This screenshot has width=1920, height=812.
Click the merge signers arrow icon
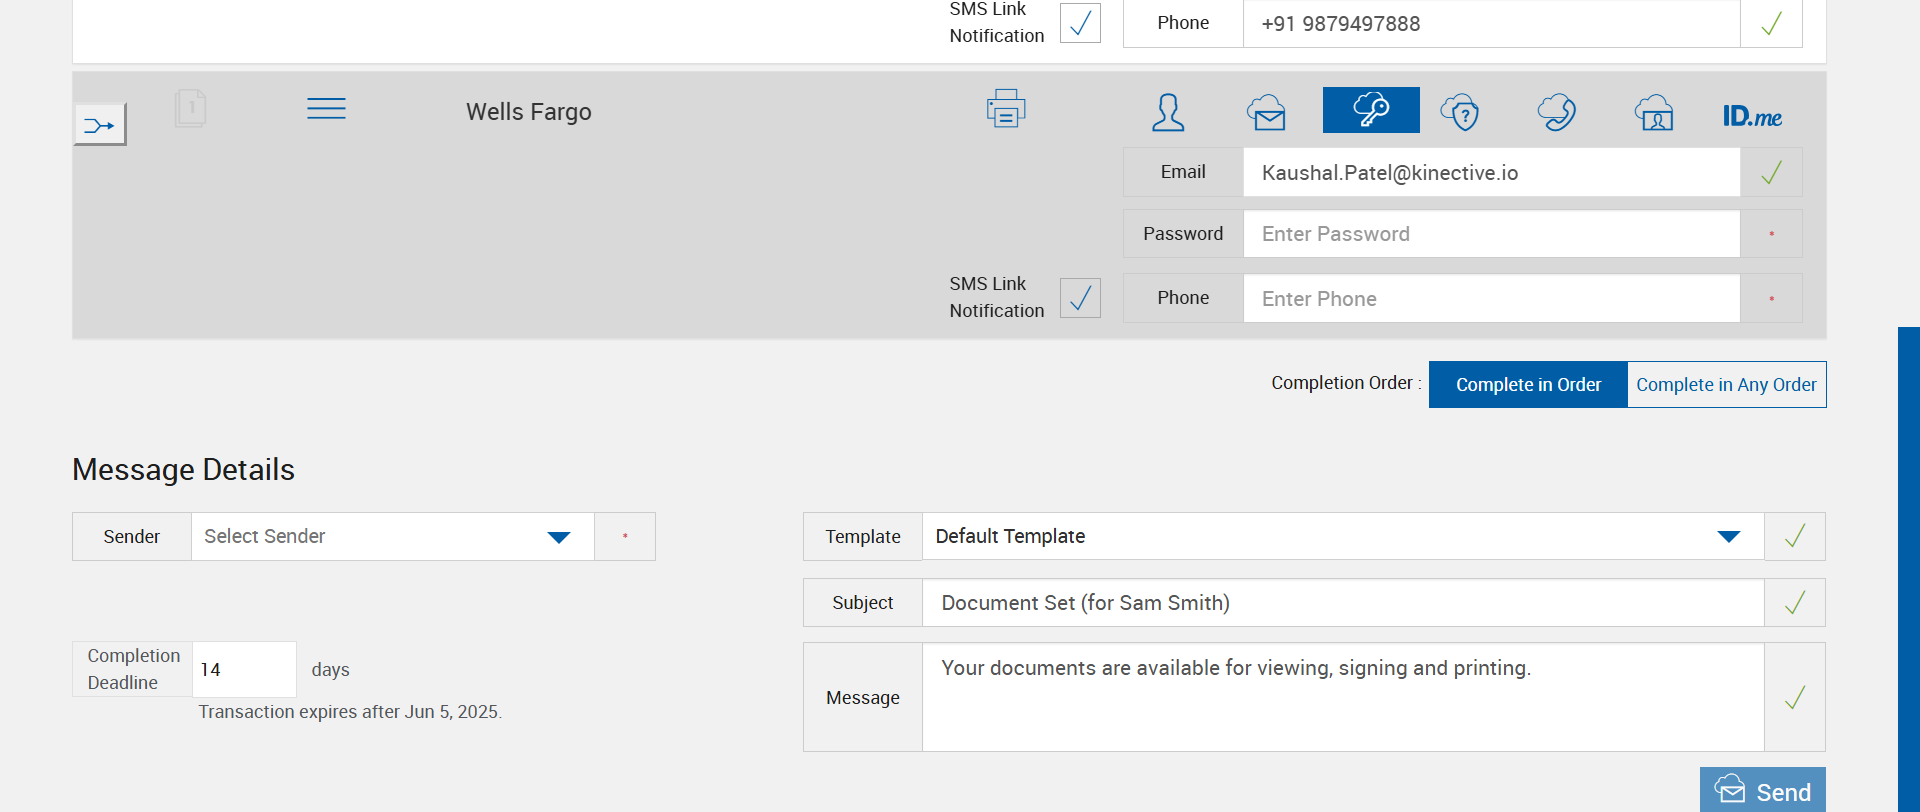(100, 125)
